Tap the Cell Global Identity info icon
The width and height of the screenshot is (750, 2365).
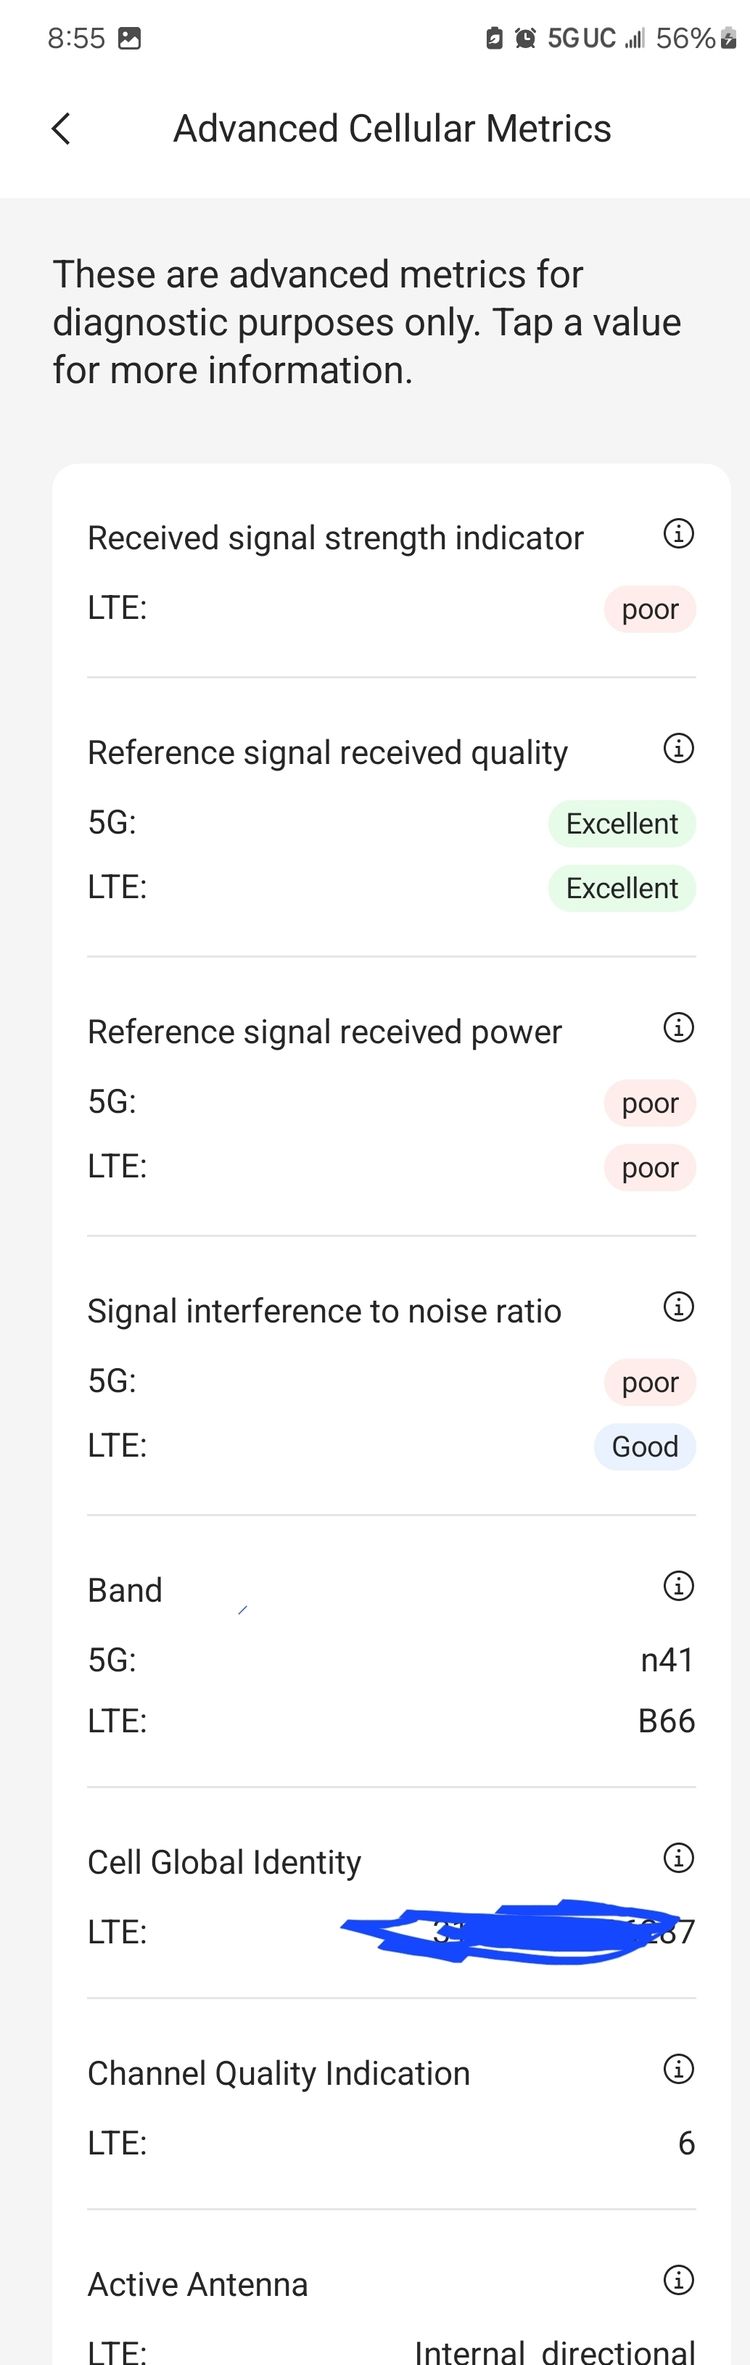tap(679, 1858)
